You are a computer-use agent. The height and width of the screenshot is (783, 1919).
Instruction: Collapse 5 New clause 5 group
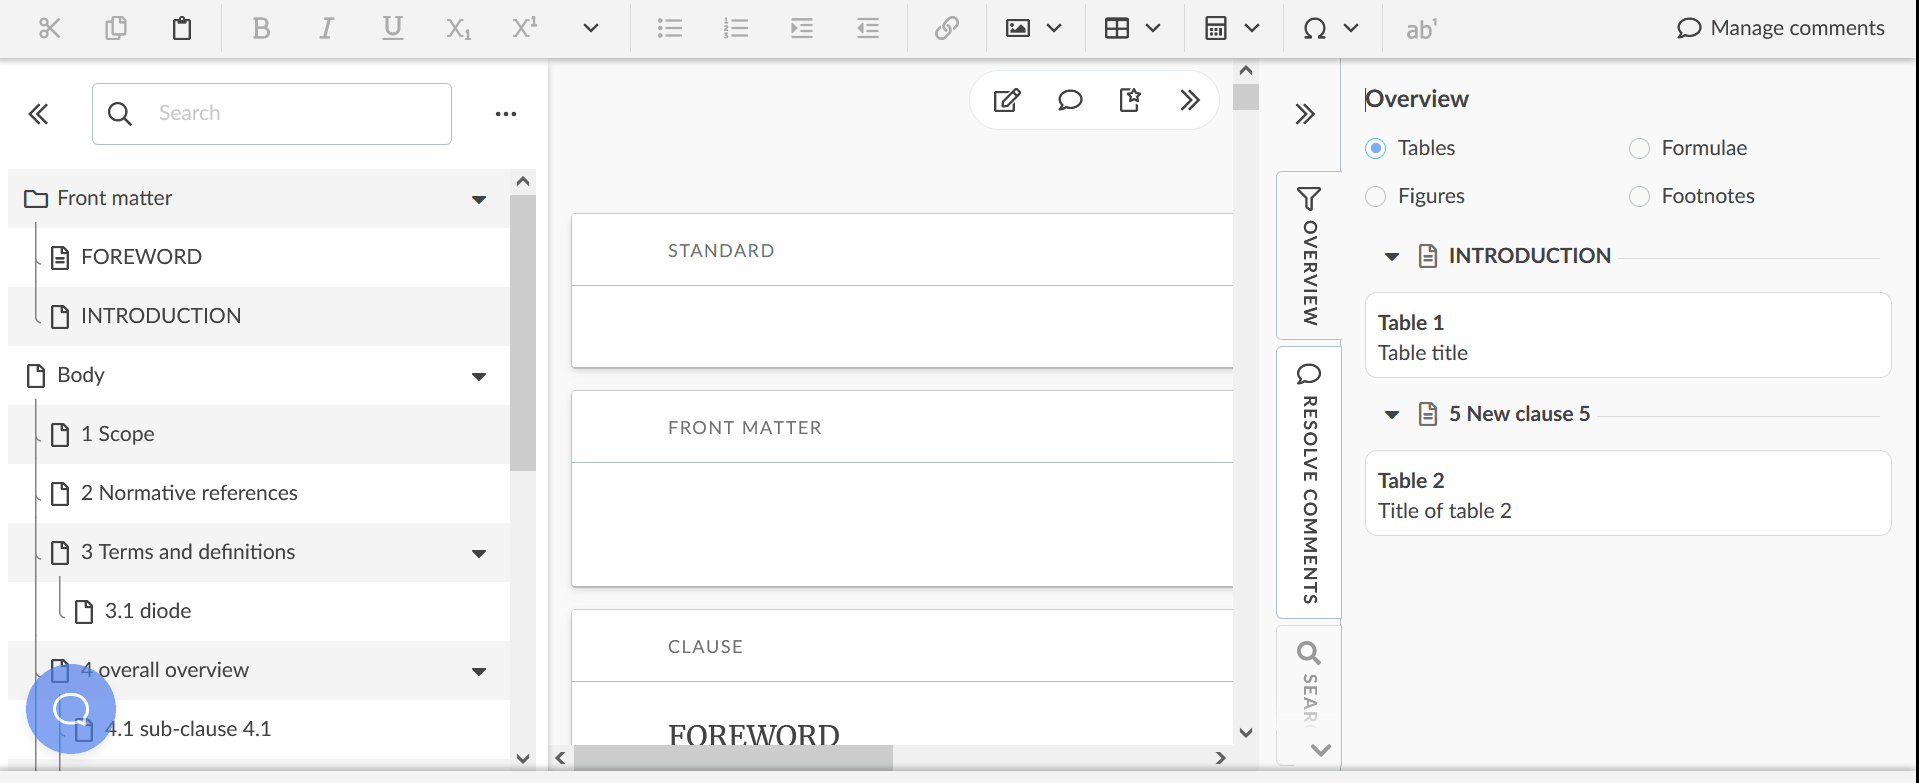(1391, 415)
